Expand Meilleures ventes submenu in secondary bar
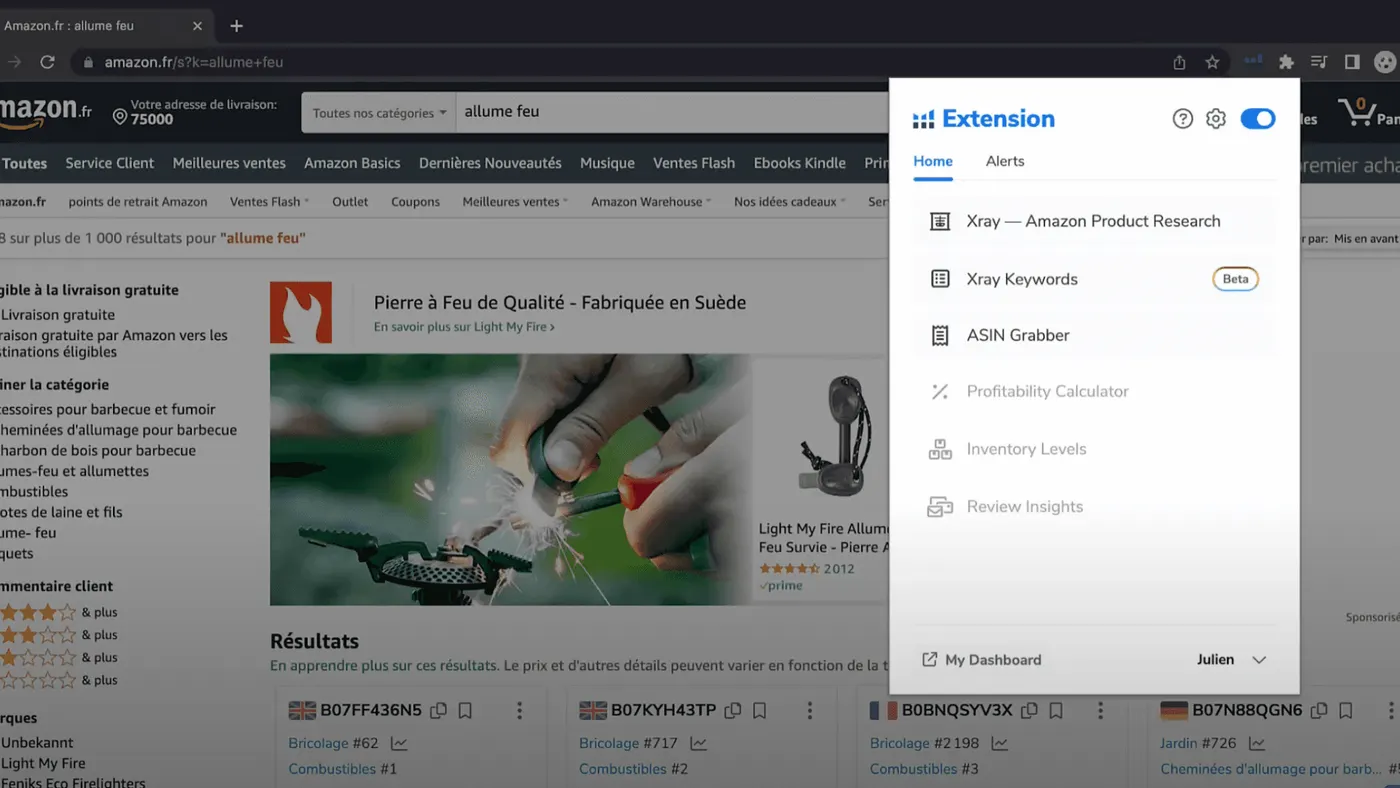This screenshot has height=788, width=1400. [515, 202]
